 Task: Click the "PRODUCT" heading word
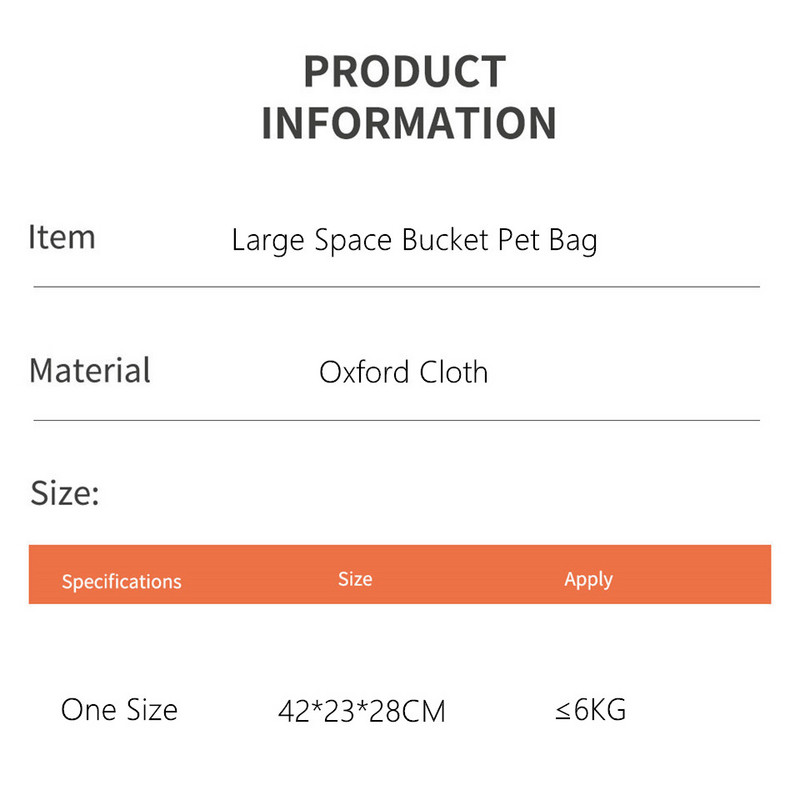[404, 72]
